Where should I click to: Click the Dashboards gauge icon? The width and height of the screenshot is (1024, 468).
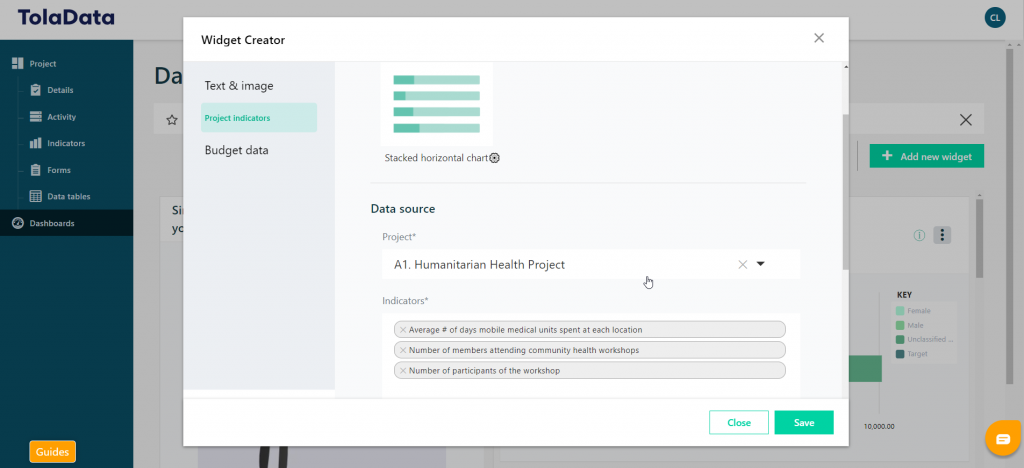pyautogui.click(x=18, y=223)
